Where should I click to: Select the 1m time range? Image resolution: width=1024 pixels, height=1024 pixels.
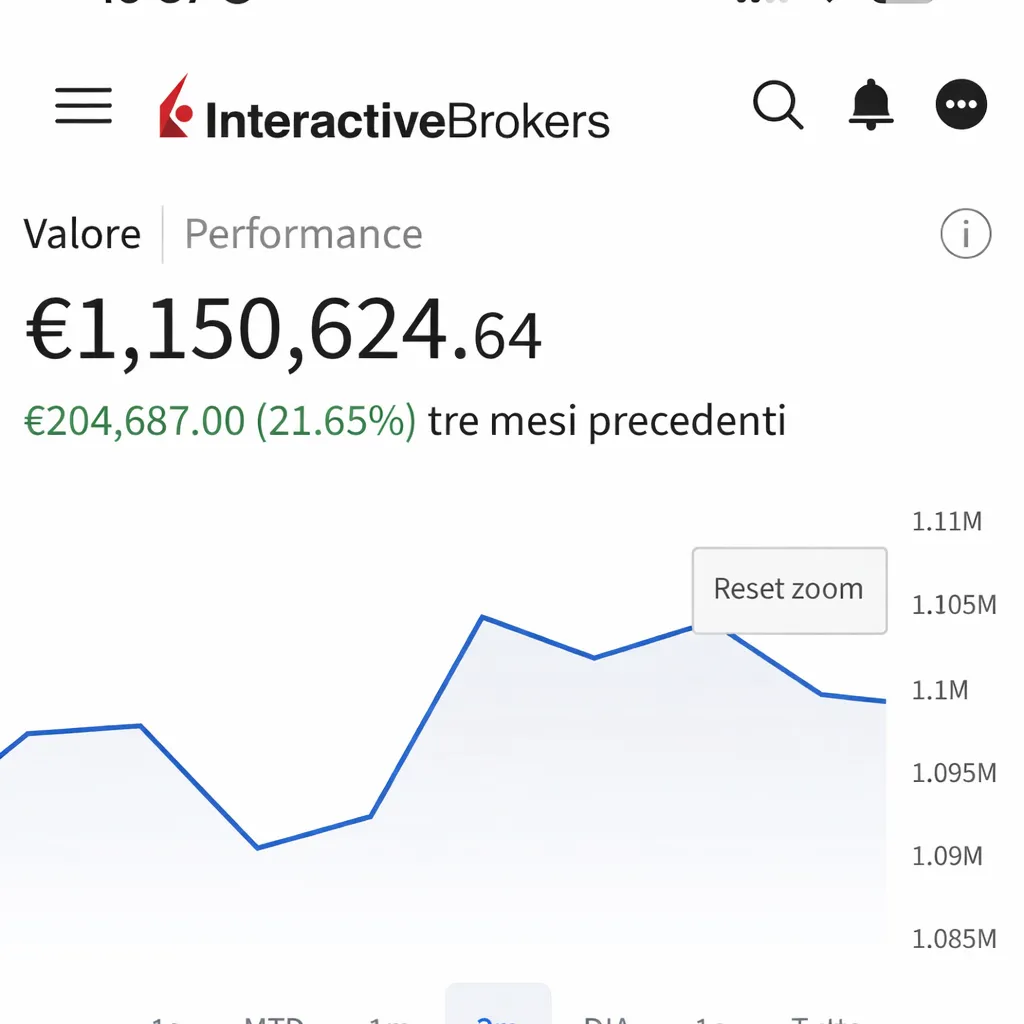tap(388, 1016)
